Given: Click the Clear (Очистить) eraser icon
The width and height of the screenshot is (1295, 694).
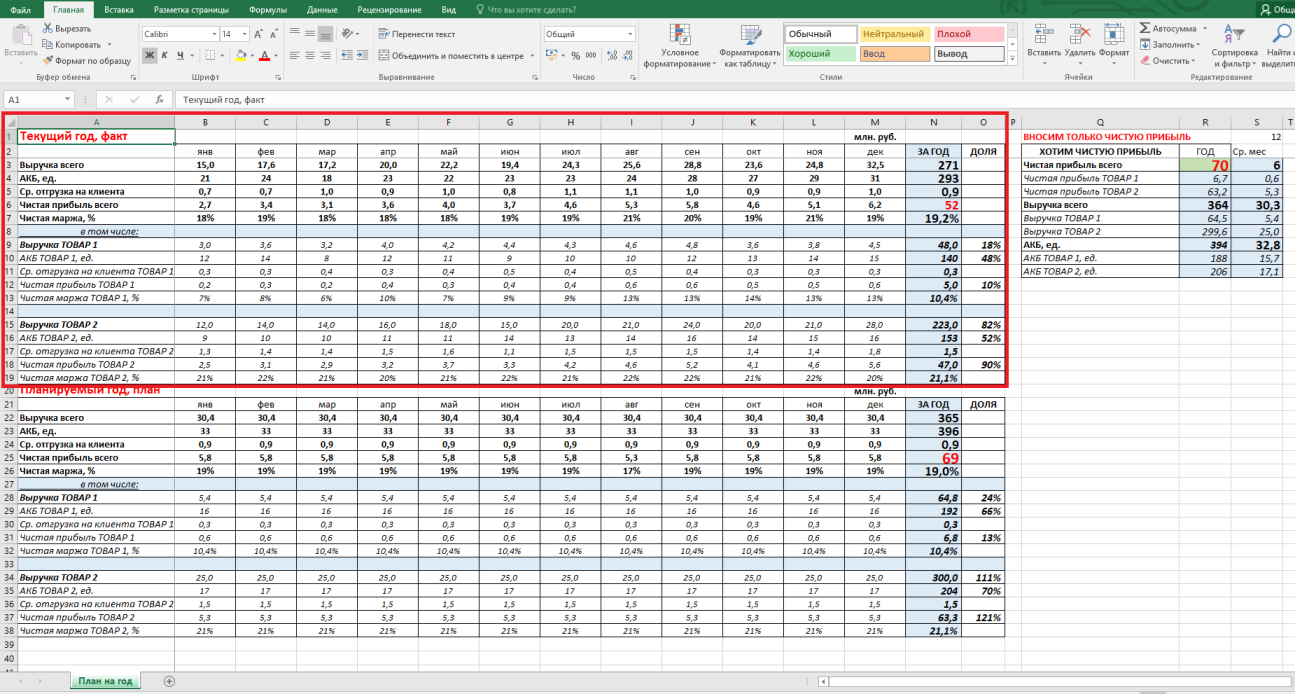Looking at the screenshot, I should click(1144, 60).
